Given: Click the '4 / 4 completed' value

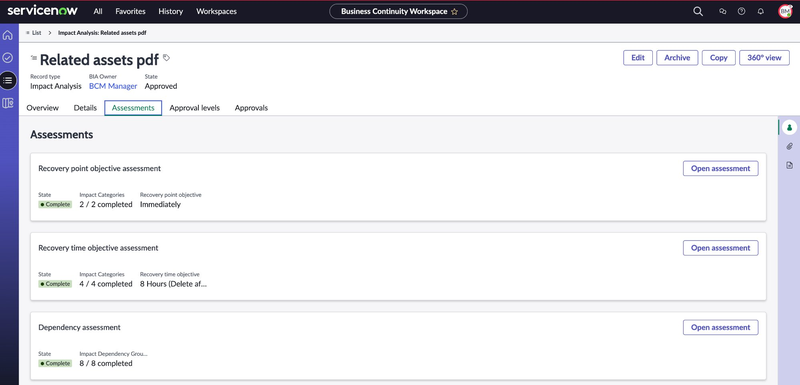Looking at the screenshot, I should [x=106, y=284].
